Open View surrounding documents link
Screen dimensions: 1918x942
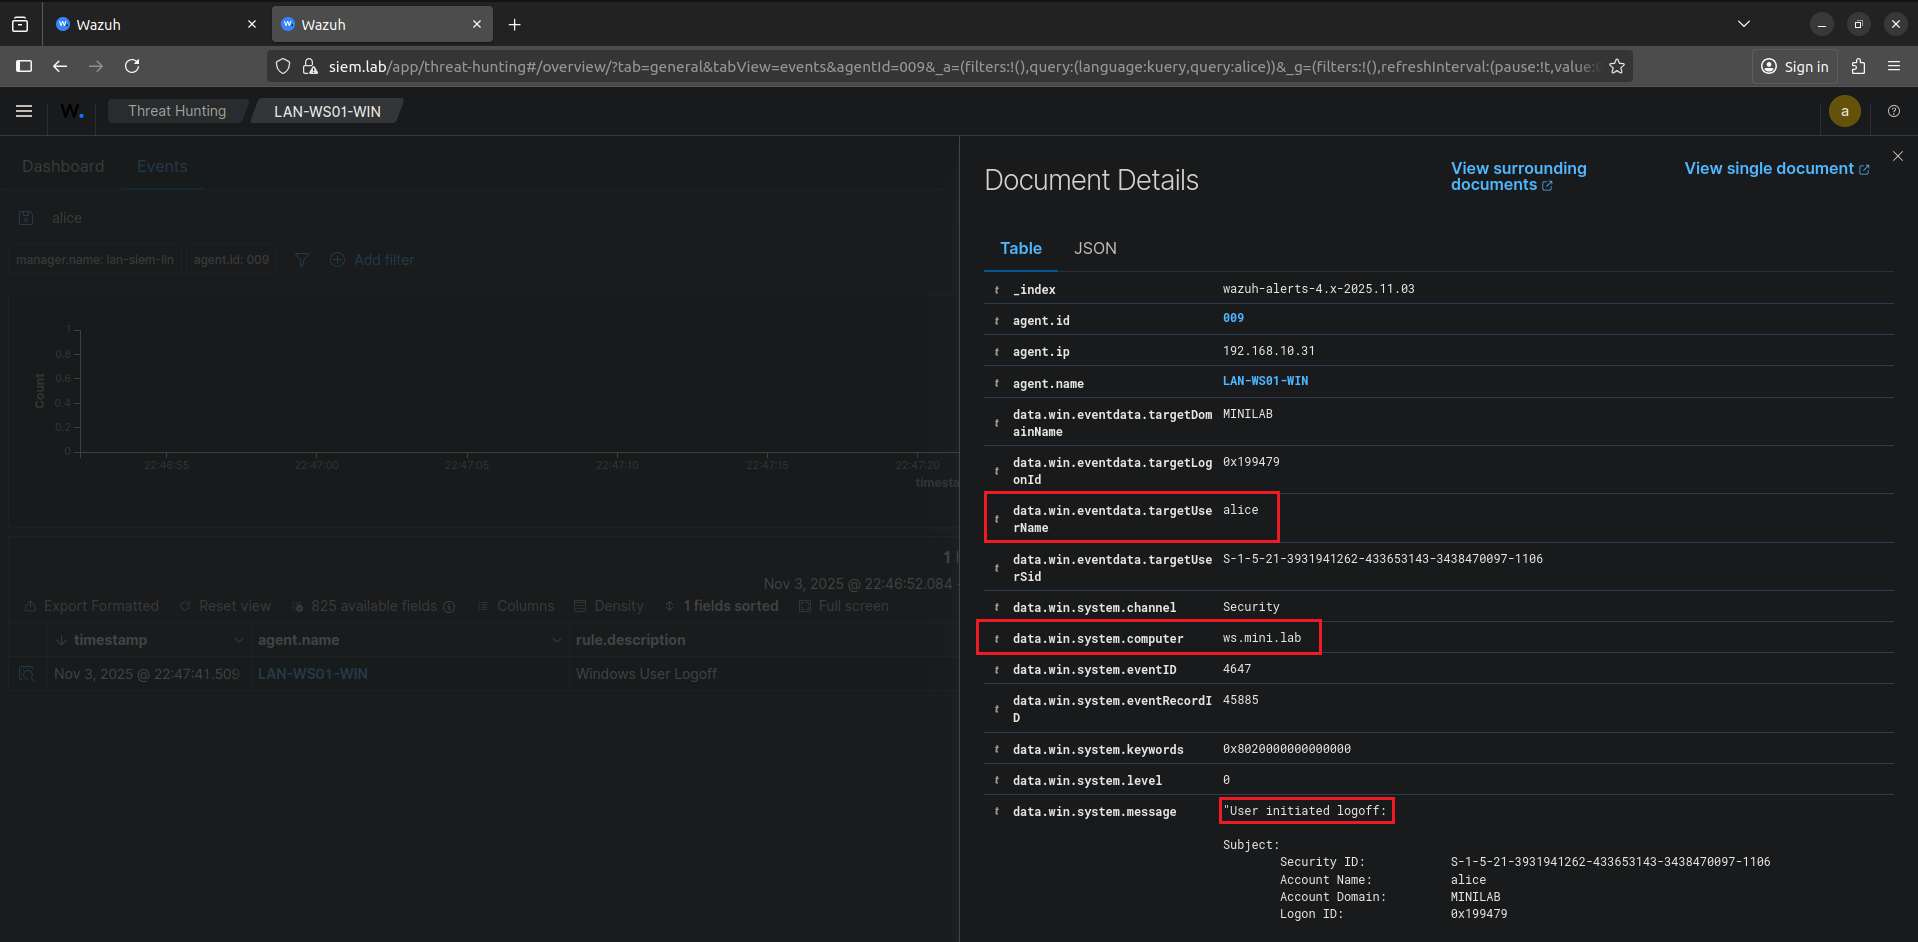(x=1518, y=176)
